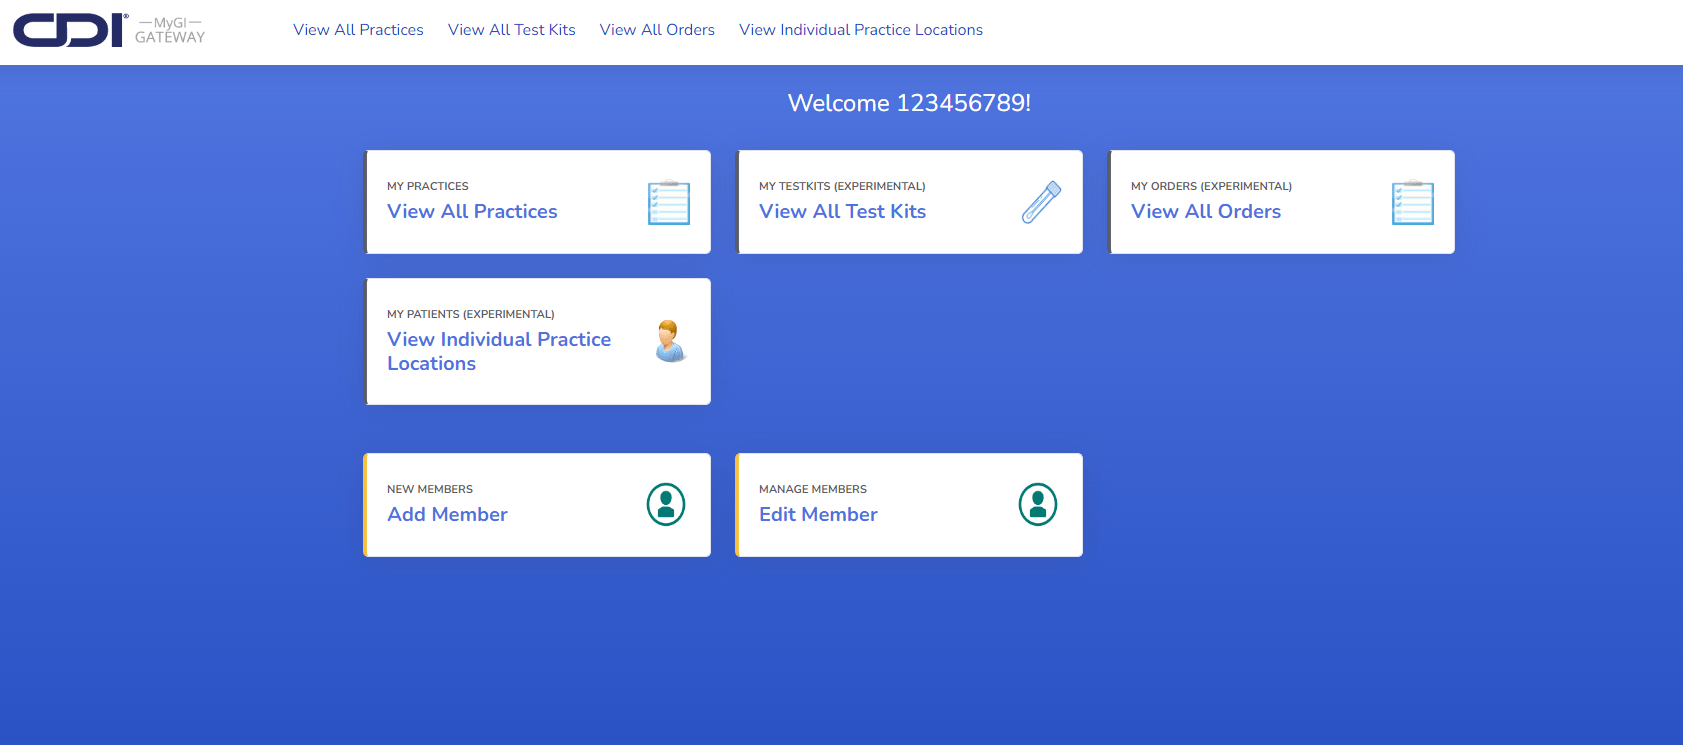Open View All Practices in the top navigation
1683x745 pixels.
pyautogui.click(x=358, y=30)
